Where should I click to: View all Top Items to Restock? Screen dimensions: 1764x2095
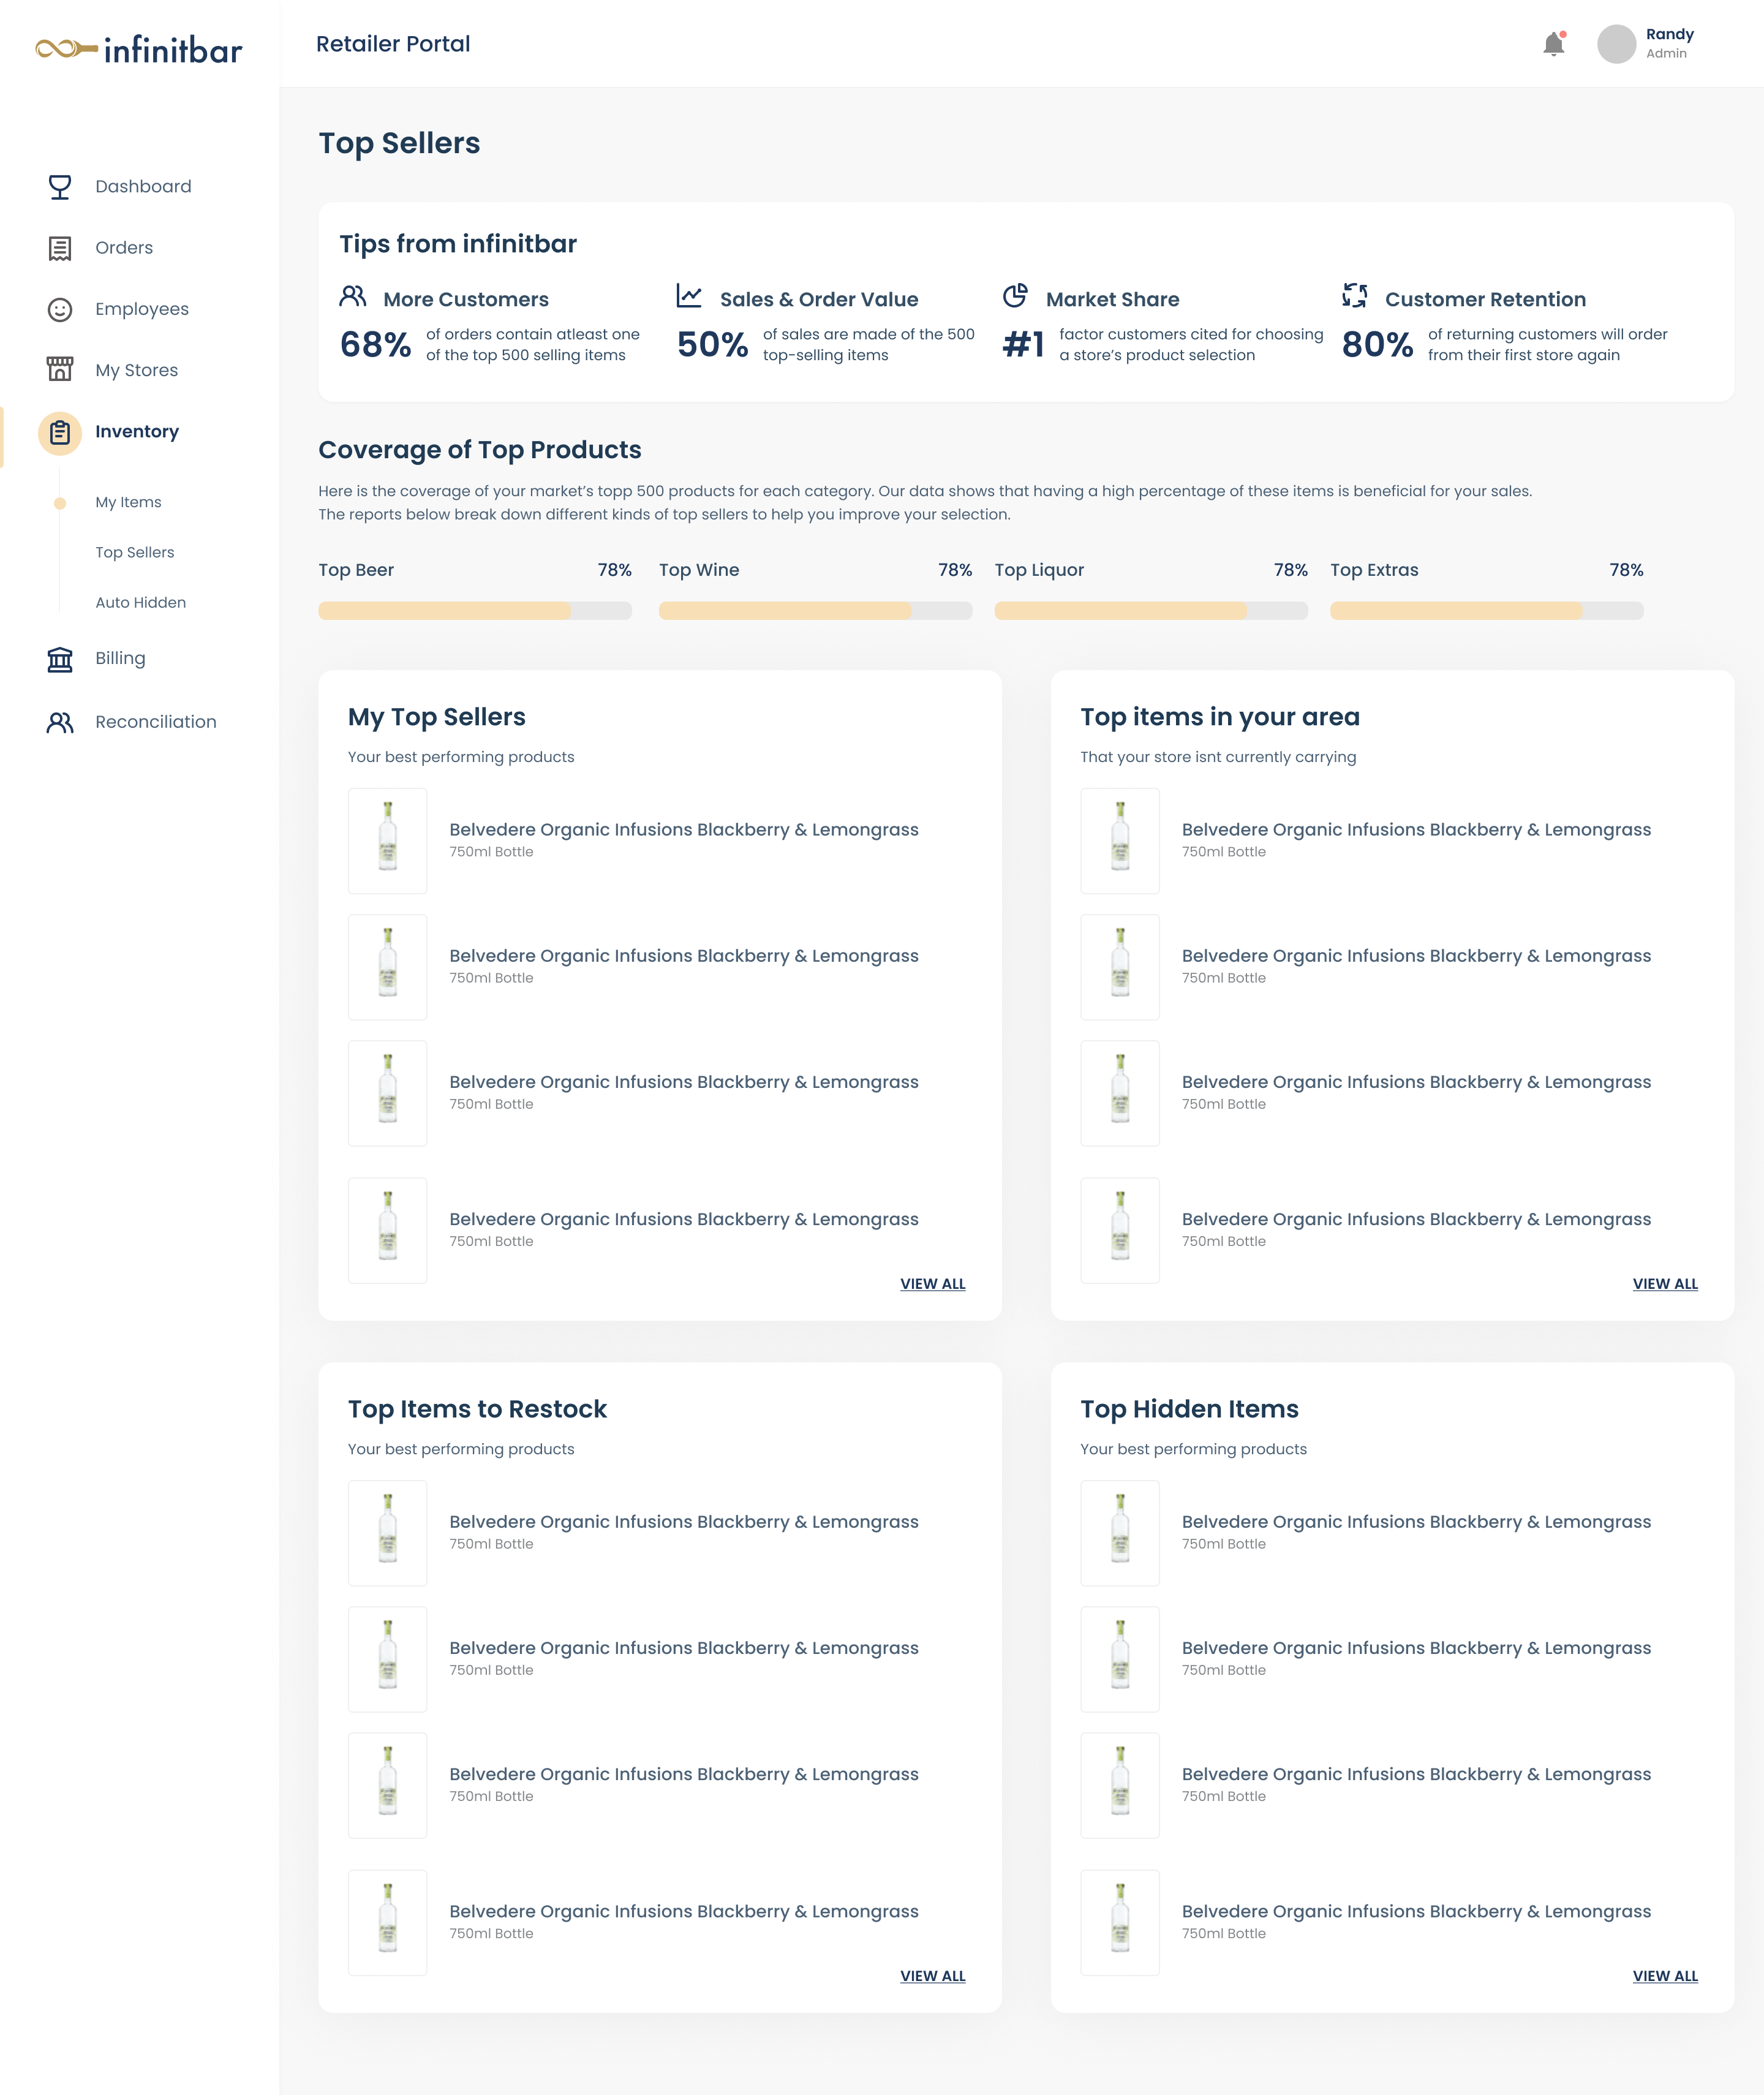932,1976
